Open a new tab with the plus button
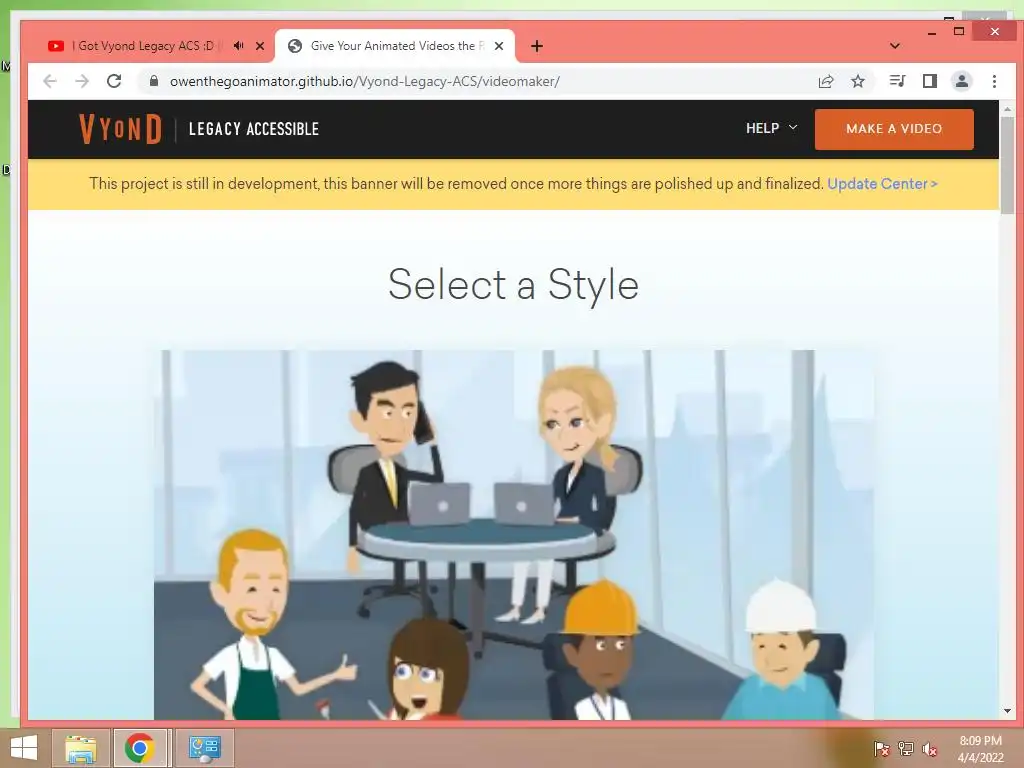The width and height of the screenshot is (1024, 768). click(x=537, y=46)
